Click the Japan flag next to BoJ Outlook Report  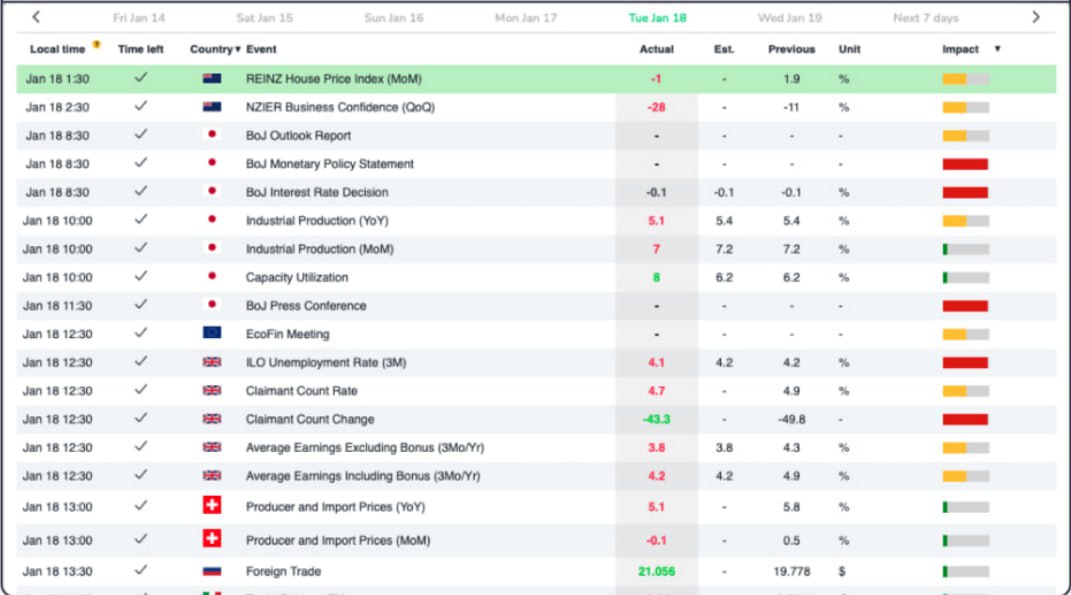(212, 135)
